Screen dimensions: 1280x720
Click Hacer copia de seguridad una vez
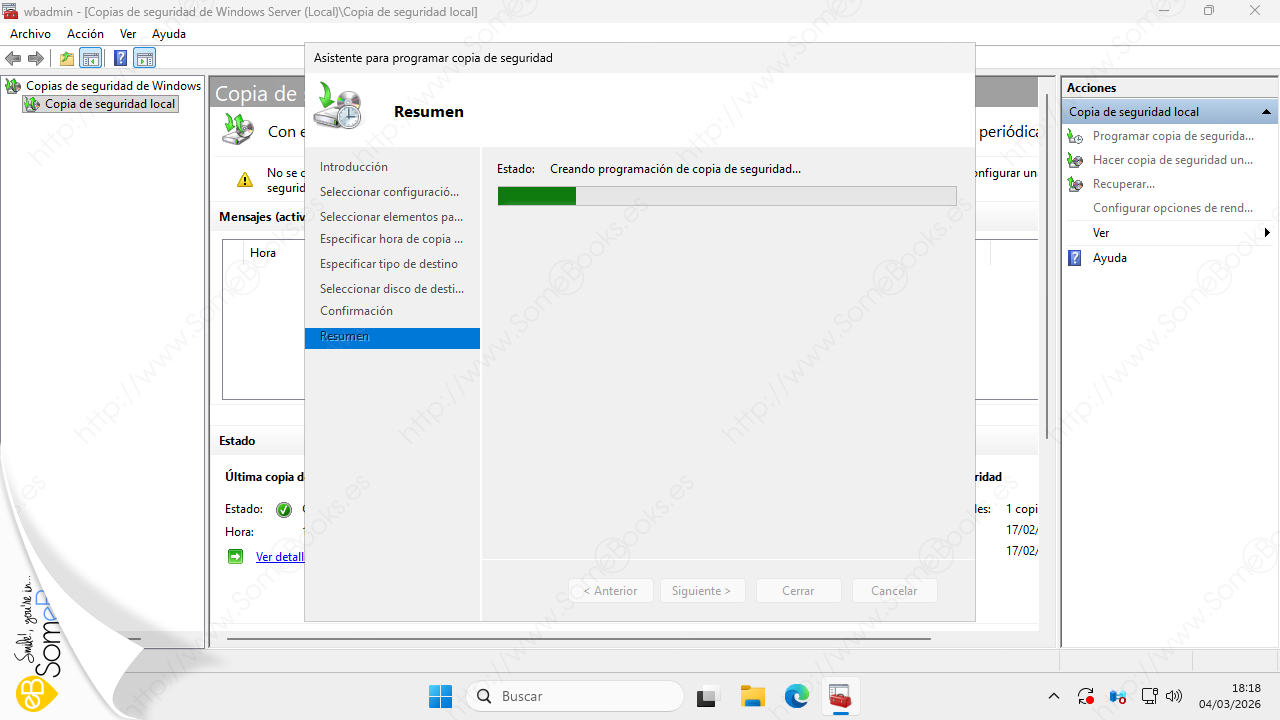point(1172,160)
